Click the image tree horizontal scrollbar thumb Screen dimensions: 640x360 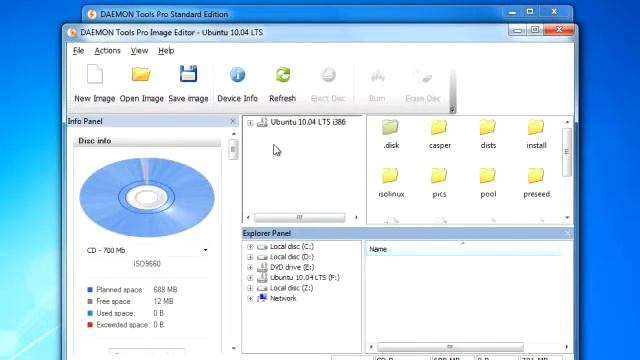click(300, 218)
